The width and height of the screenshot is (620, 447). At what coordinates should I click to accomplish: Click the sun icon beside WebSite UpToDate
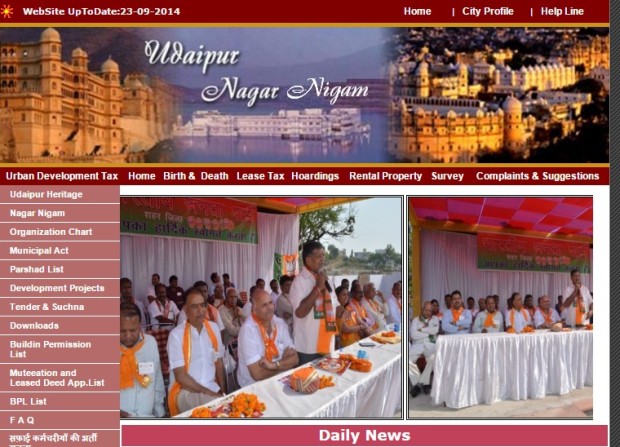[6, 11]
